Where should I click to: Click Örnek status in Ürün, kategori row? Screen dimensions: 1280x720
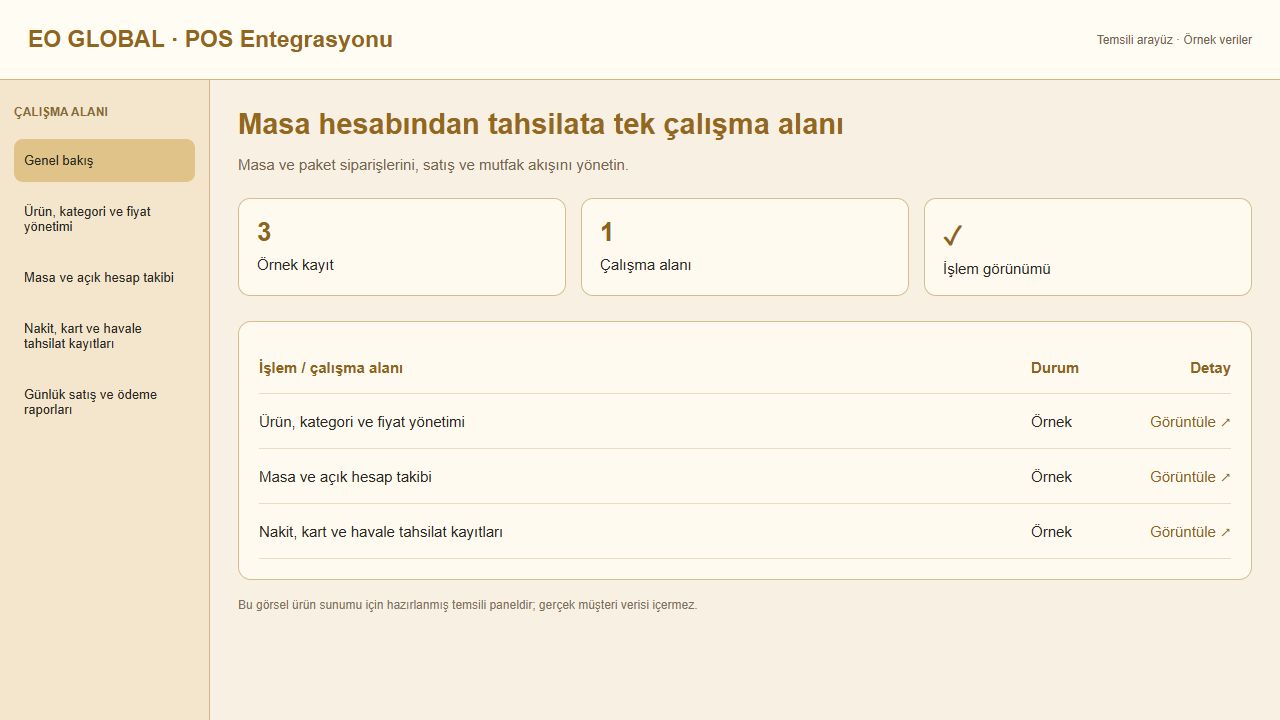[x=1051, y=422]
